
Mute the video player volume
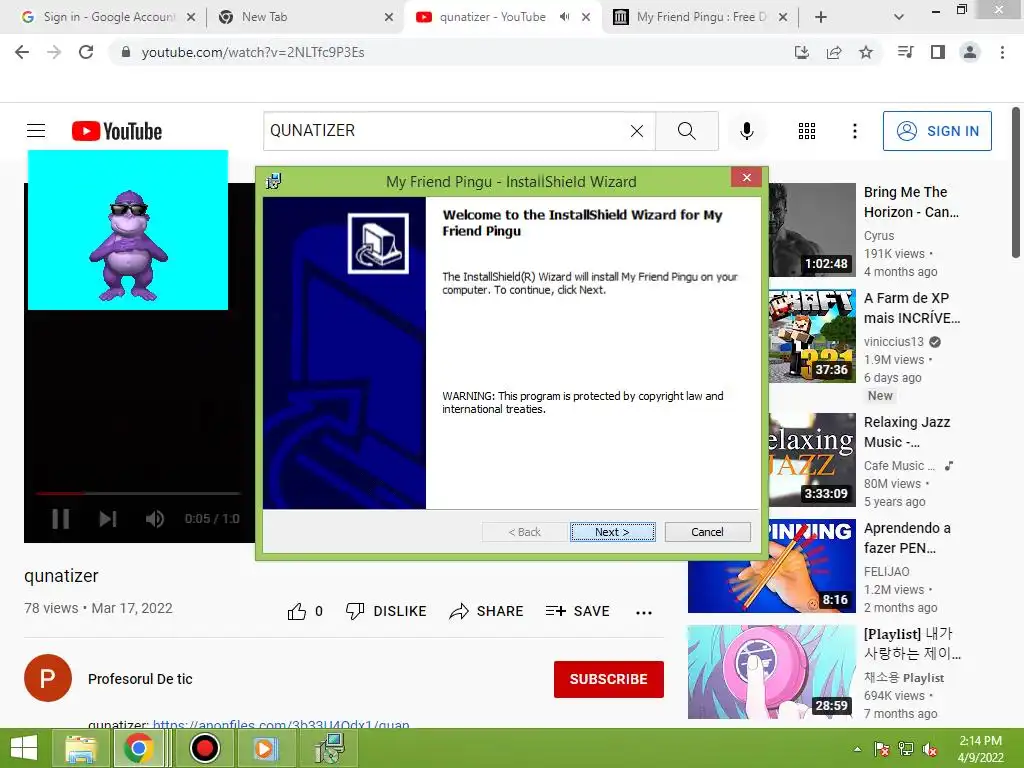click(x=155, y=519)
